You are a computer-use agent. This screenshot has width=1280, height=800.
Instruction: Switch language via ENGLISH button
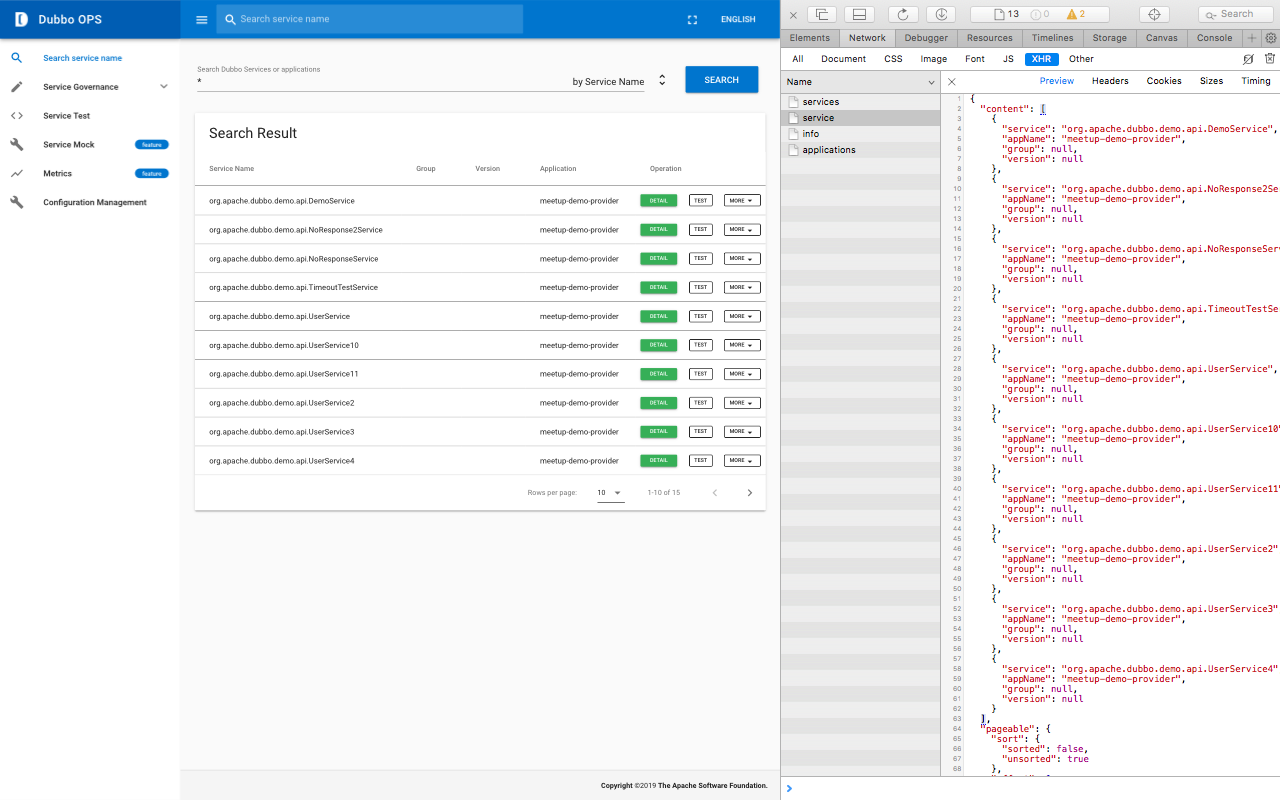pos(738,19)
